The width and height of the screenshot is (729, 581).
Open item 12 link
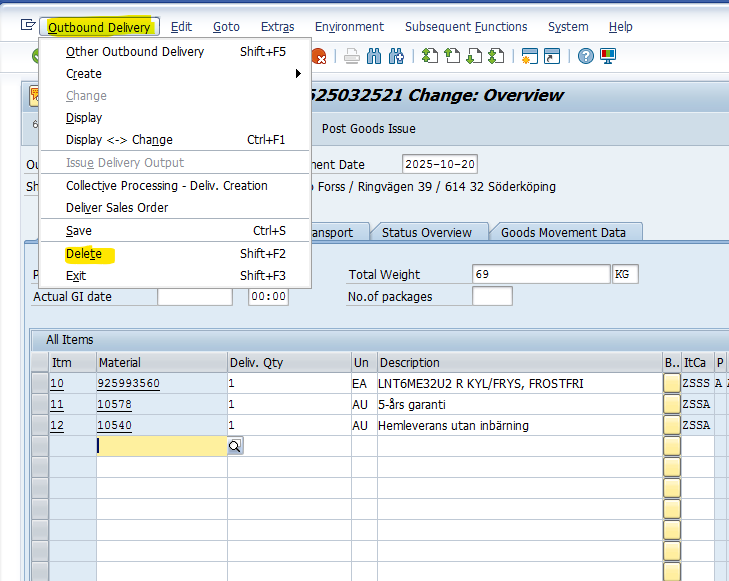point(57,425)
